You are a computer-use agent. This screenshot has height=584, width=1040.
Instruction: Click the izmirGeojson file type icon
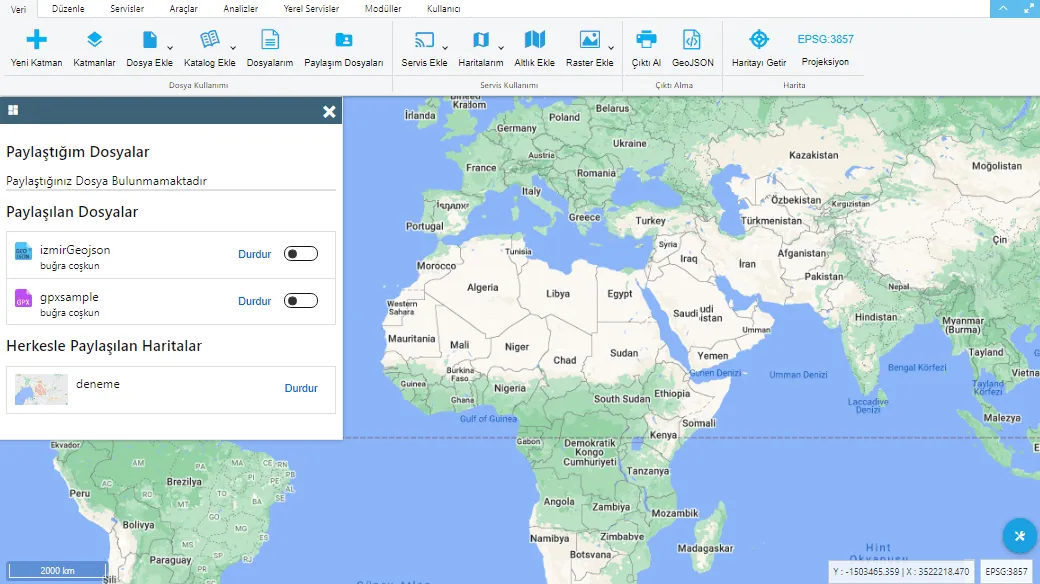[23, 251]
